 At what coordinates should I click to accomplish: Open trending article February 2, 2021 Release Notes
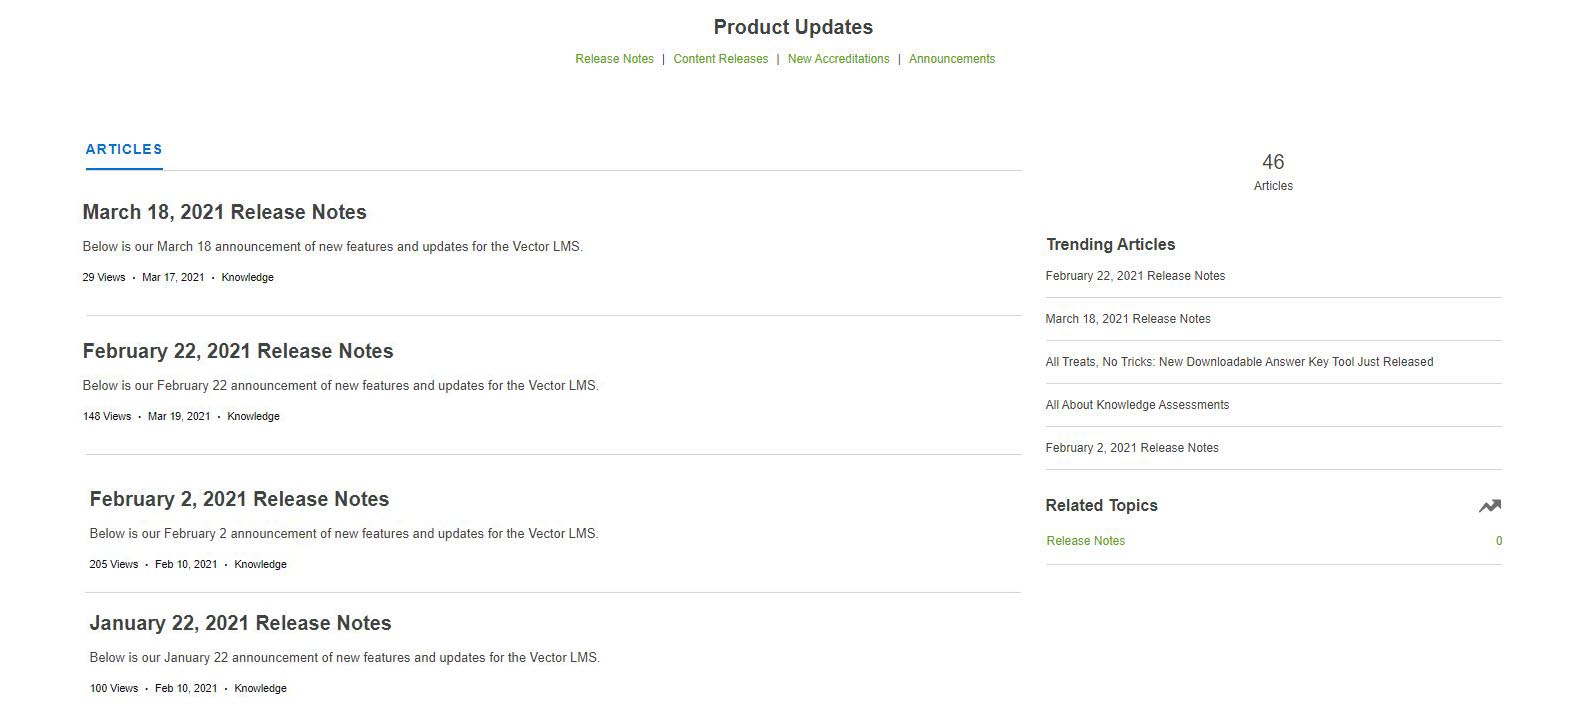pos(1132,448)
